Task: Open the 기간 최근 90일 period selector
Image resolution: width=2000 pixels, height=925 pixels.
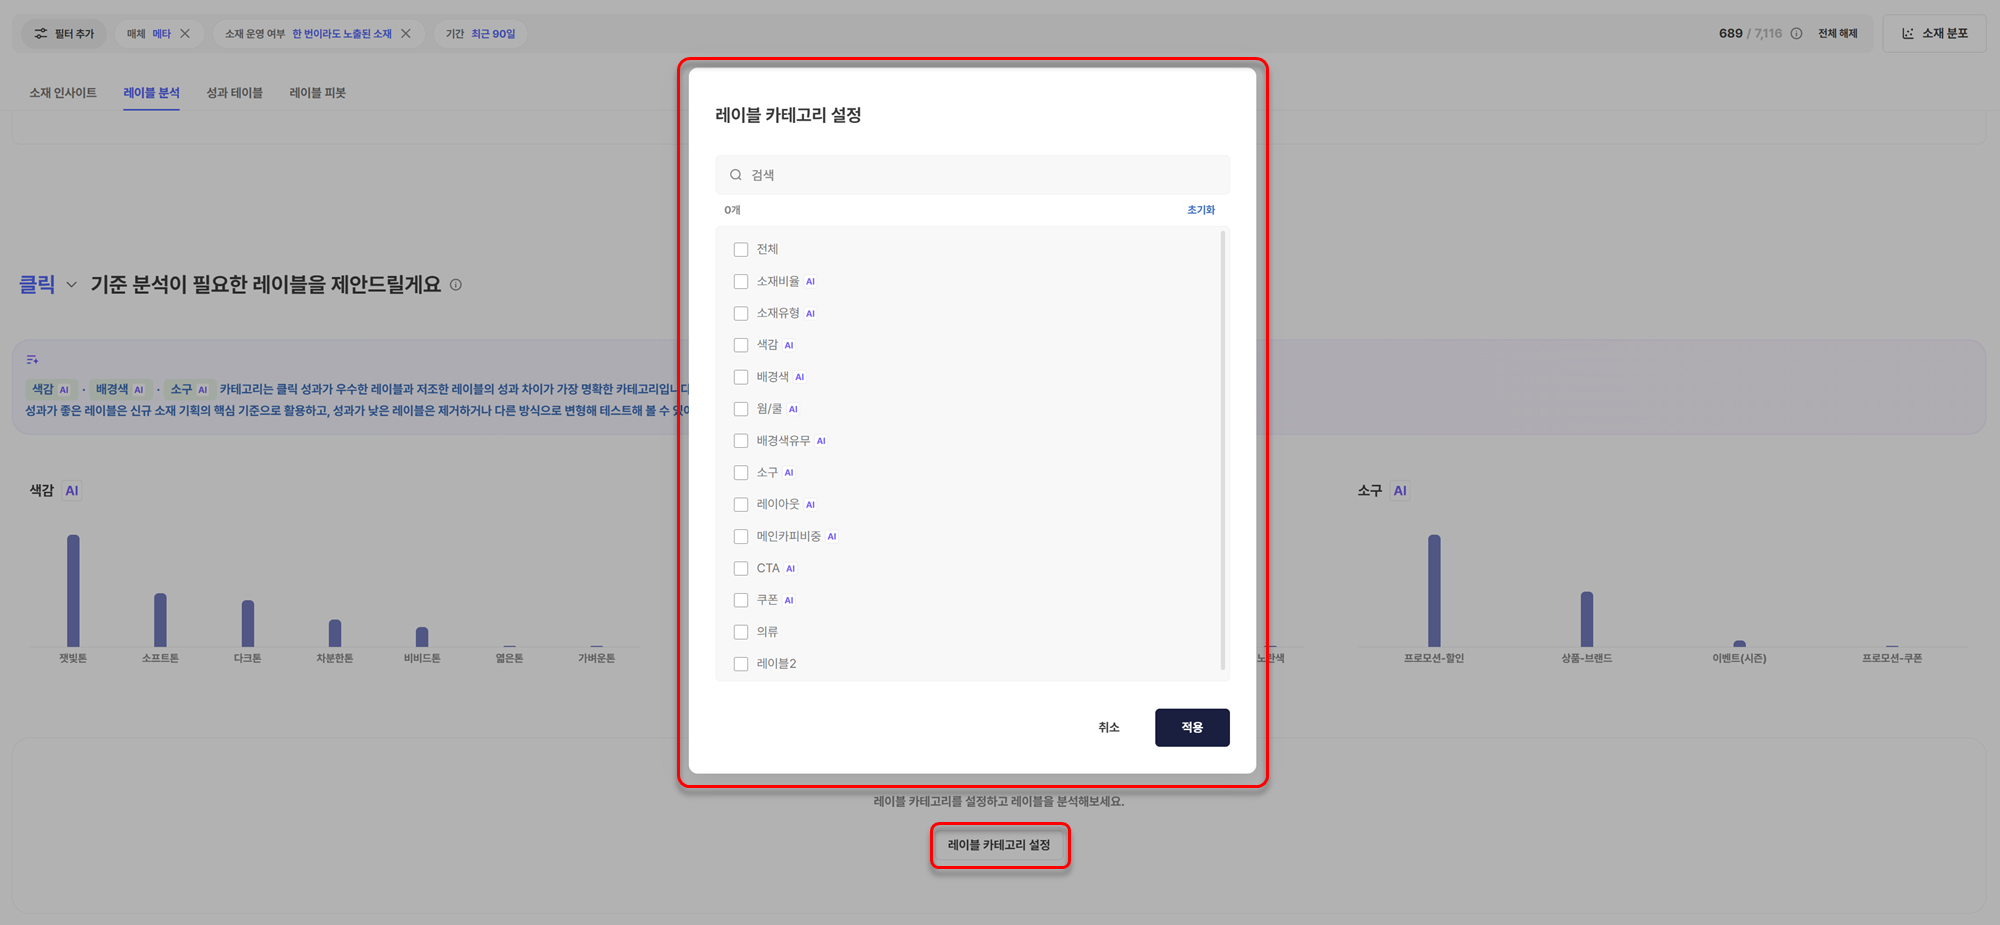Action: pyautogui.click(x=481, y=34)
